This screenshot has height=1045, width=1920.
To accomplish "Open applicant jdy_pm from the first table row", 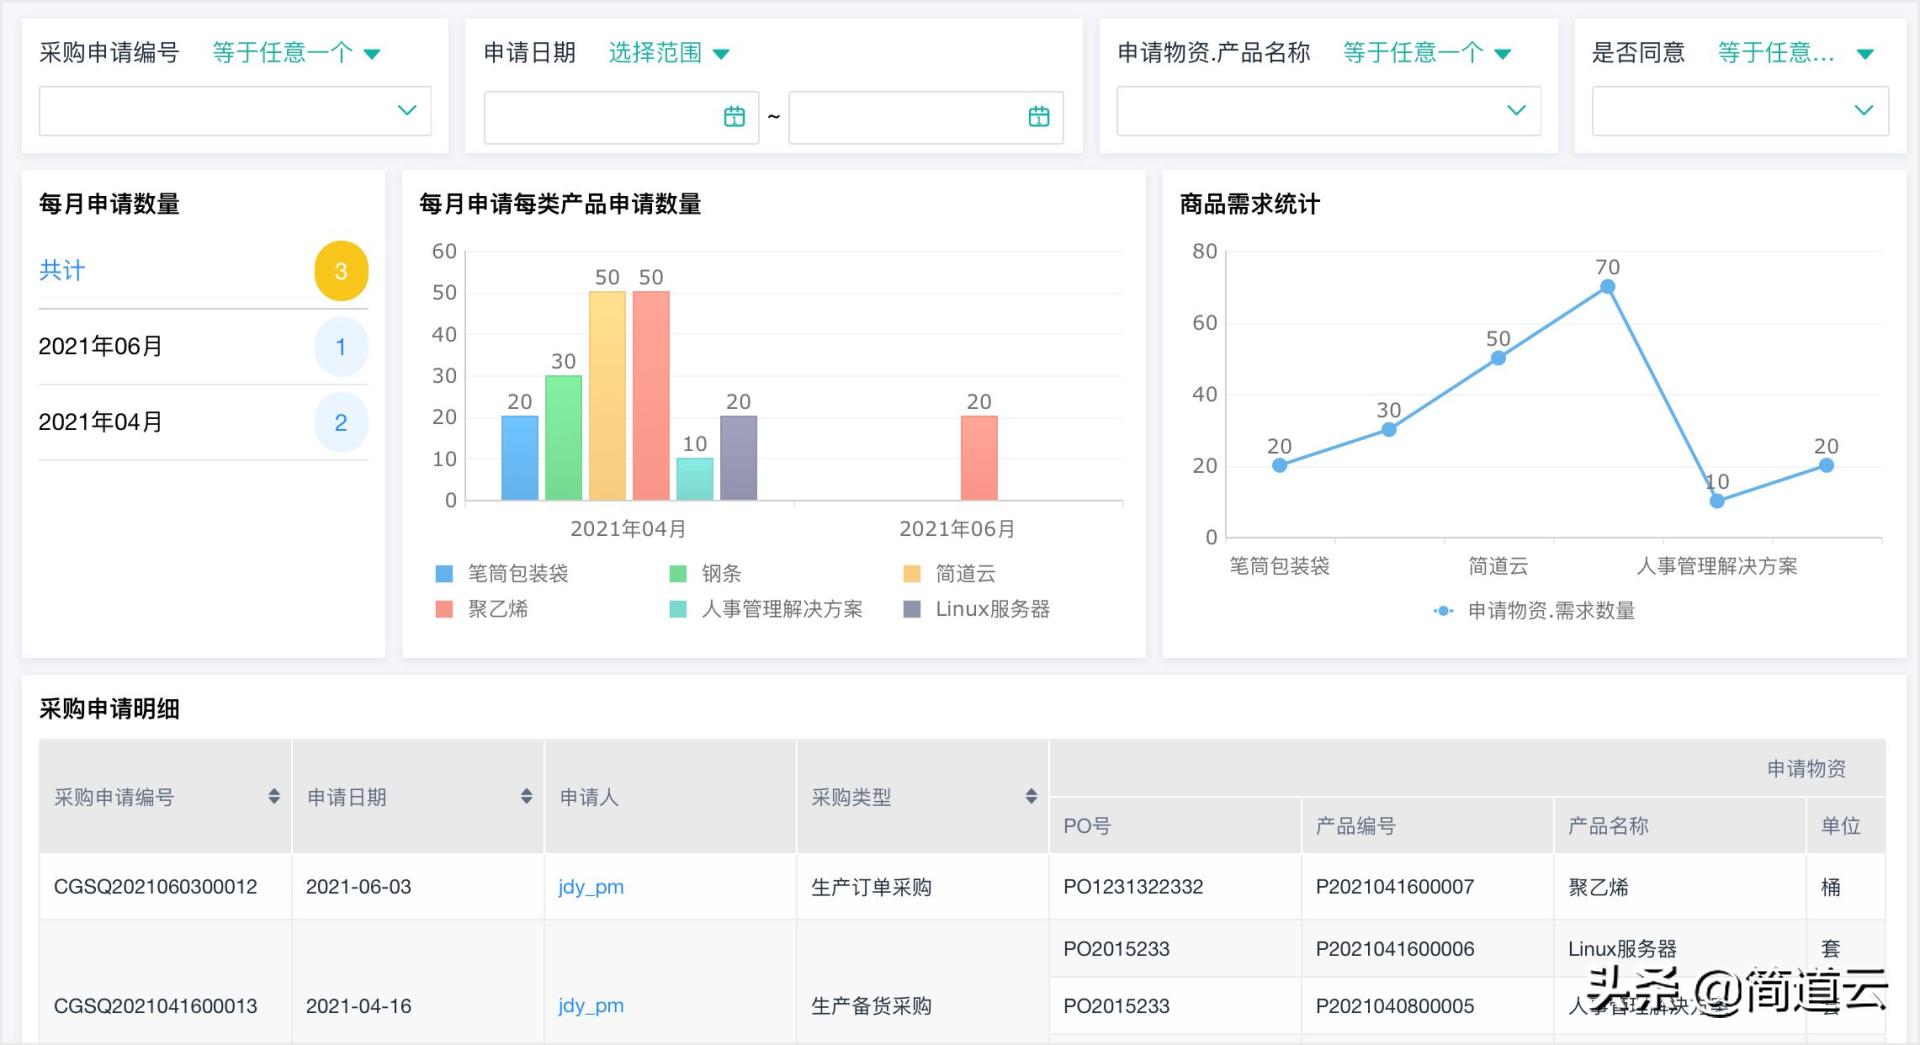I will pyautogui.click(x=590, y=886).
